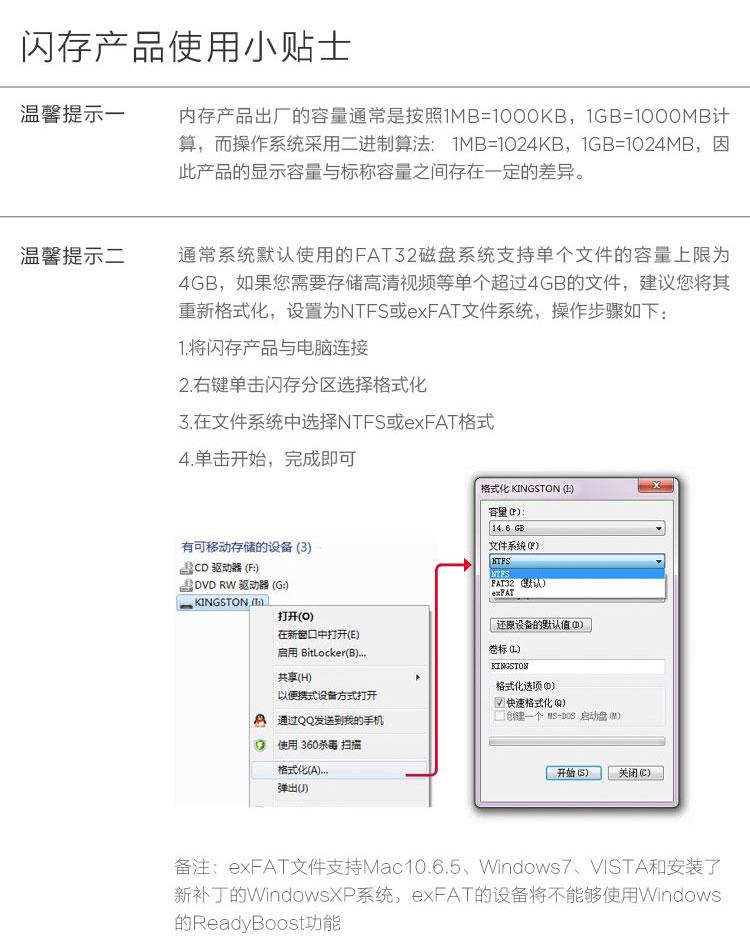This screenshot has height=942, width=750.
Task: Click the 关闭(C) button
Action: [635, 773]
